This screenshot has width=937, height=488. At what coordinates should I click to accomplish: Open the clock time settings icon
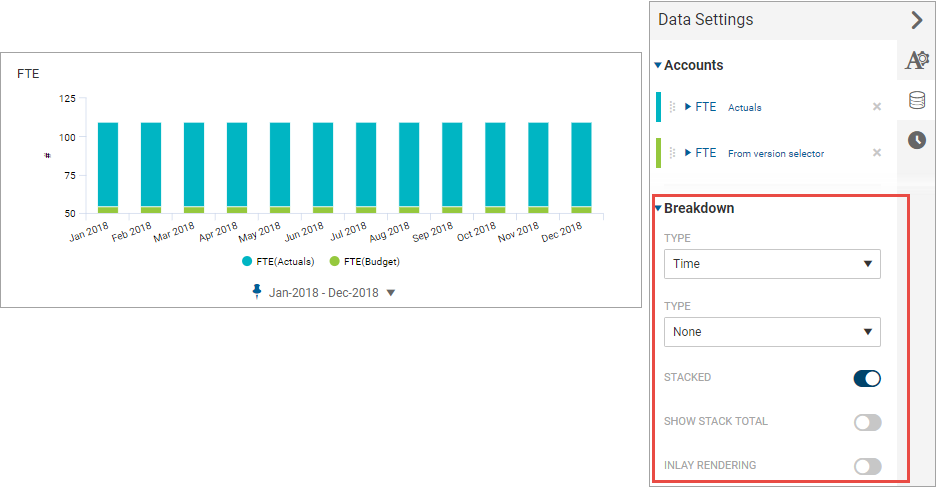pos(917,140)
